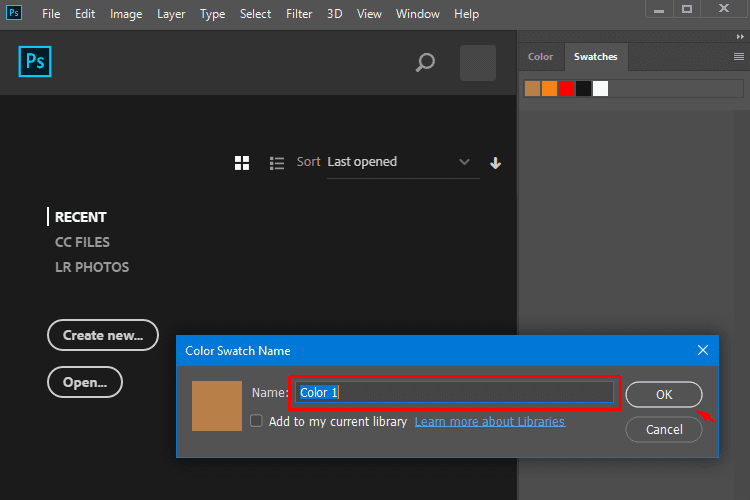
Task: Open the Layer menu
Action: tap(171, 14)
